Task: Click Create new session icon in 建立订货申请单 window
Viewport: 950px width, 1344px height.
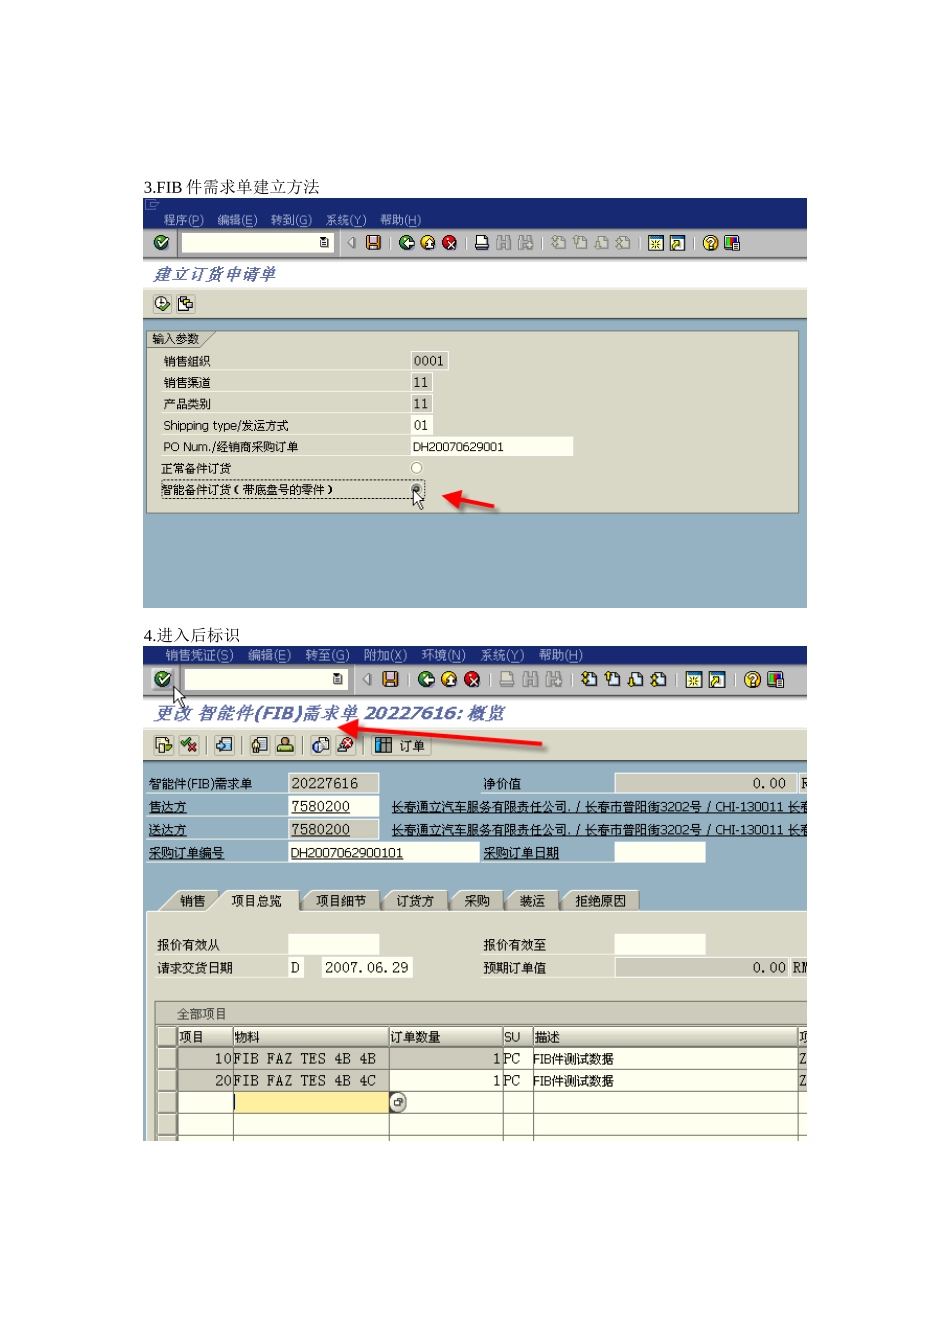Action: [656, 243]
